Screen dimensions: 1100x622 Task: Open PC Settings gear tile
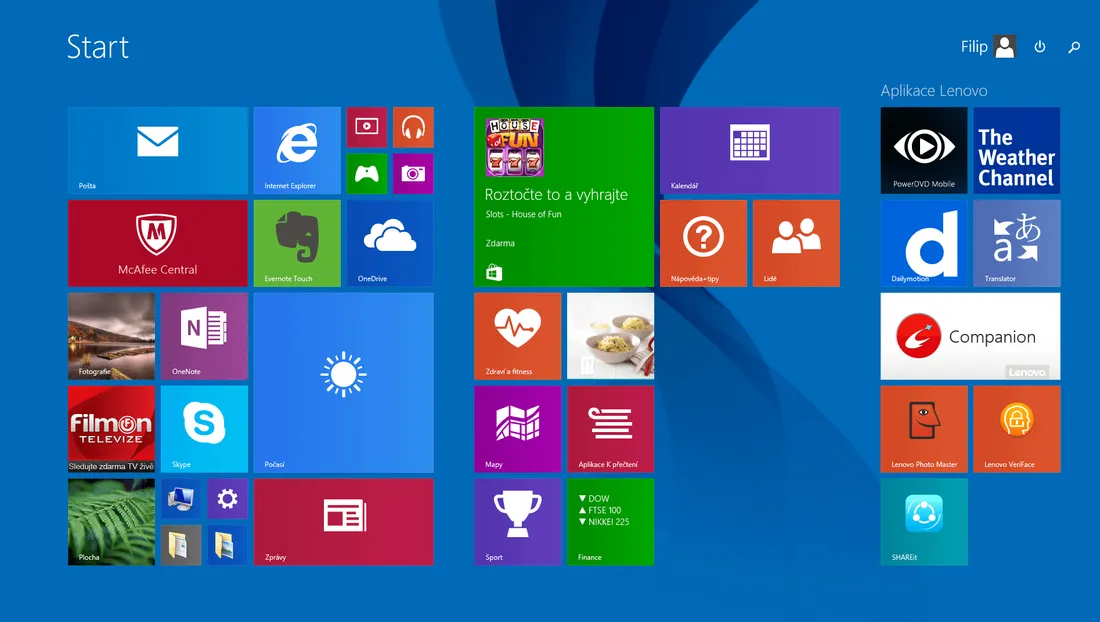coord(227,499)
